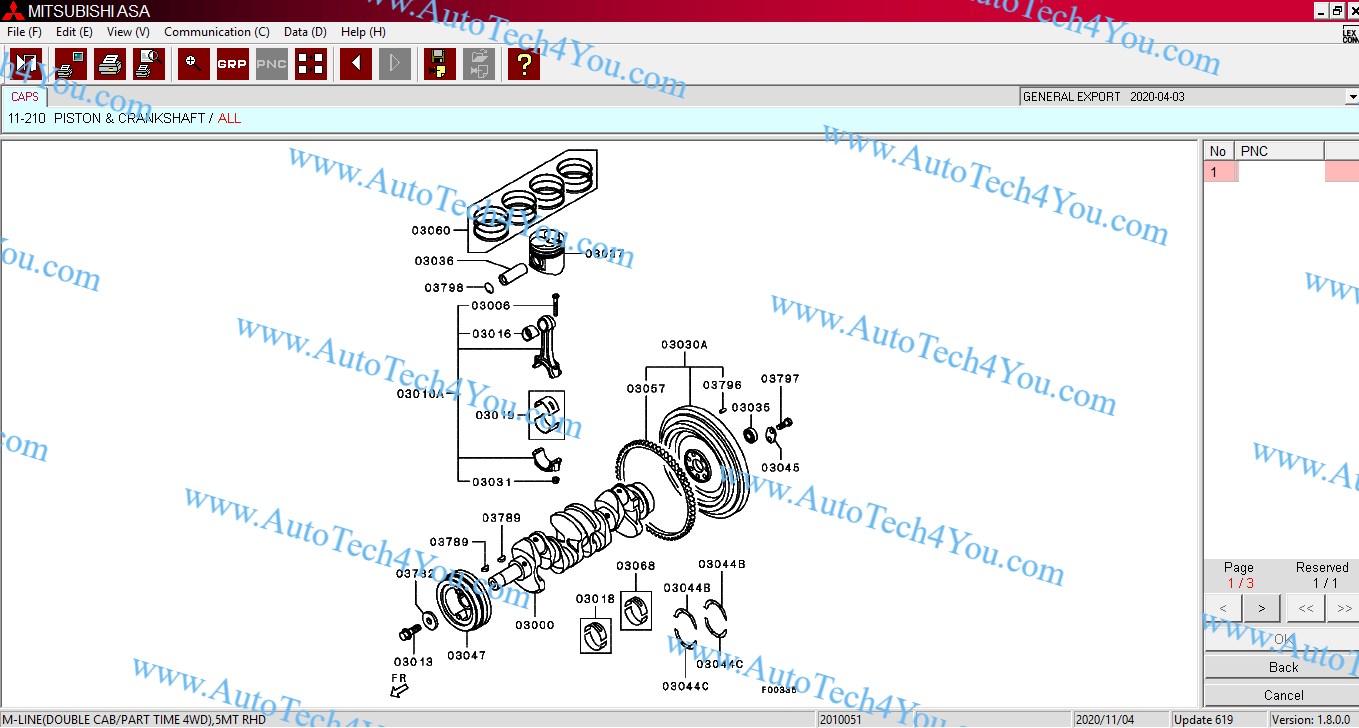
Task: Go to next page with > button
Action: pos(1262,607)
